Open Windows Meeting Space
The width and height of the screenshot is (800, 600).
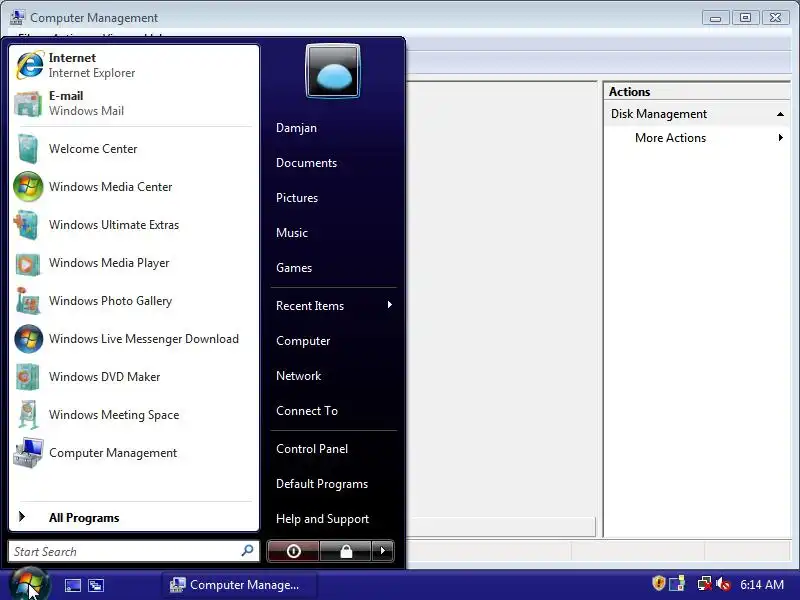tap(134, 415)
